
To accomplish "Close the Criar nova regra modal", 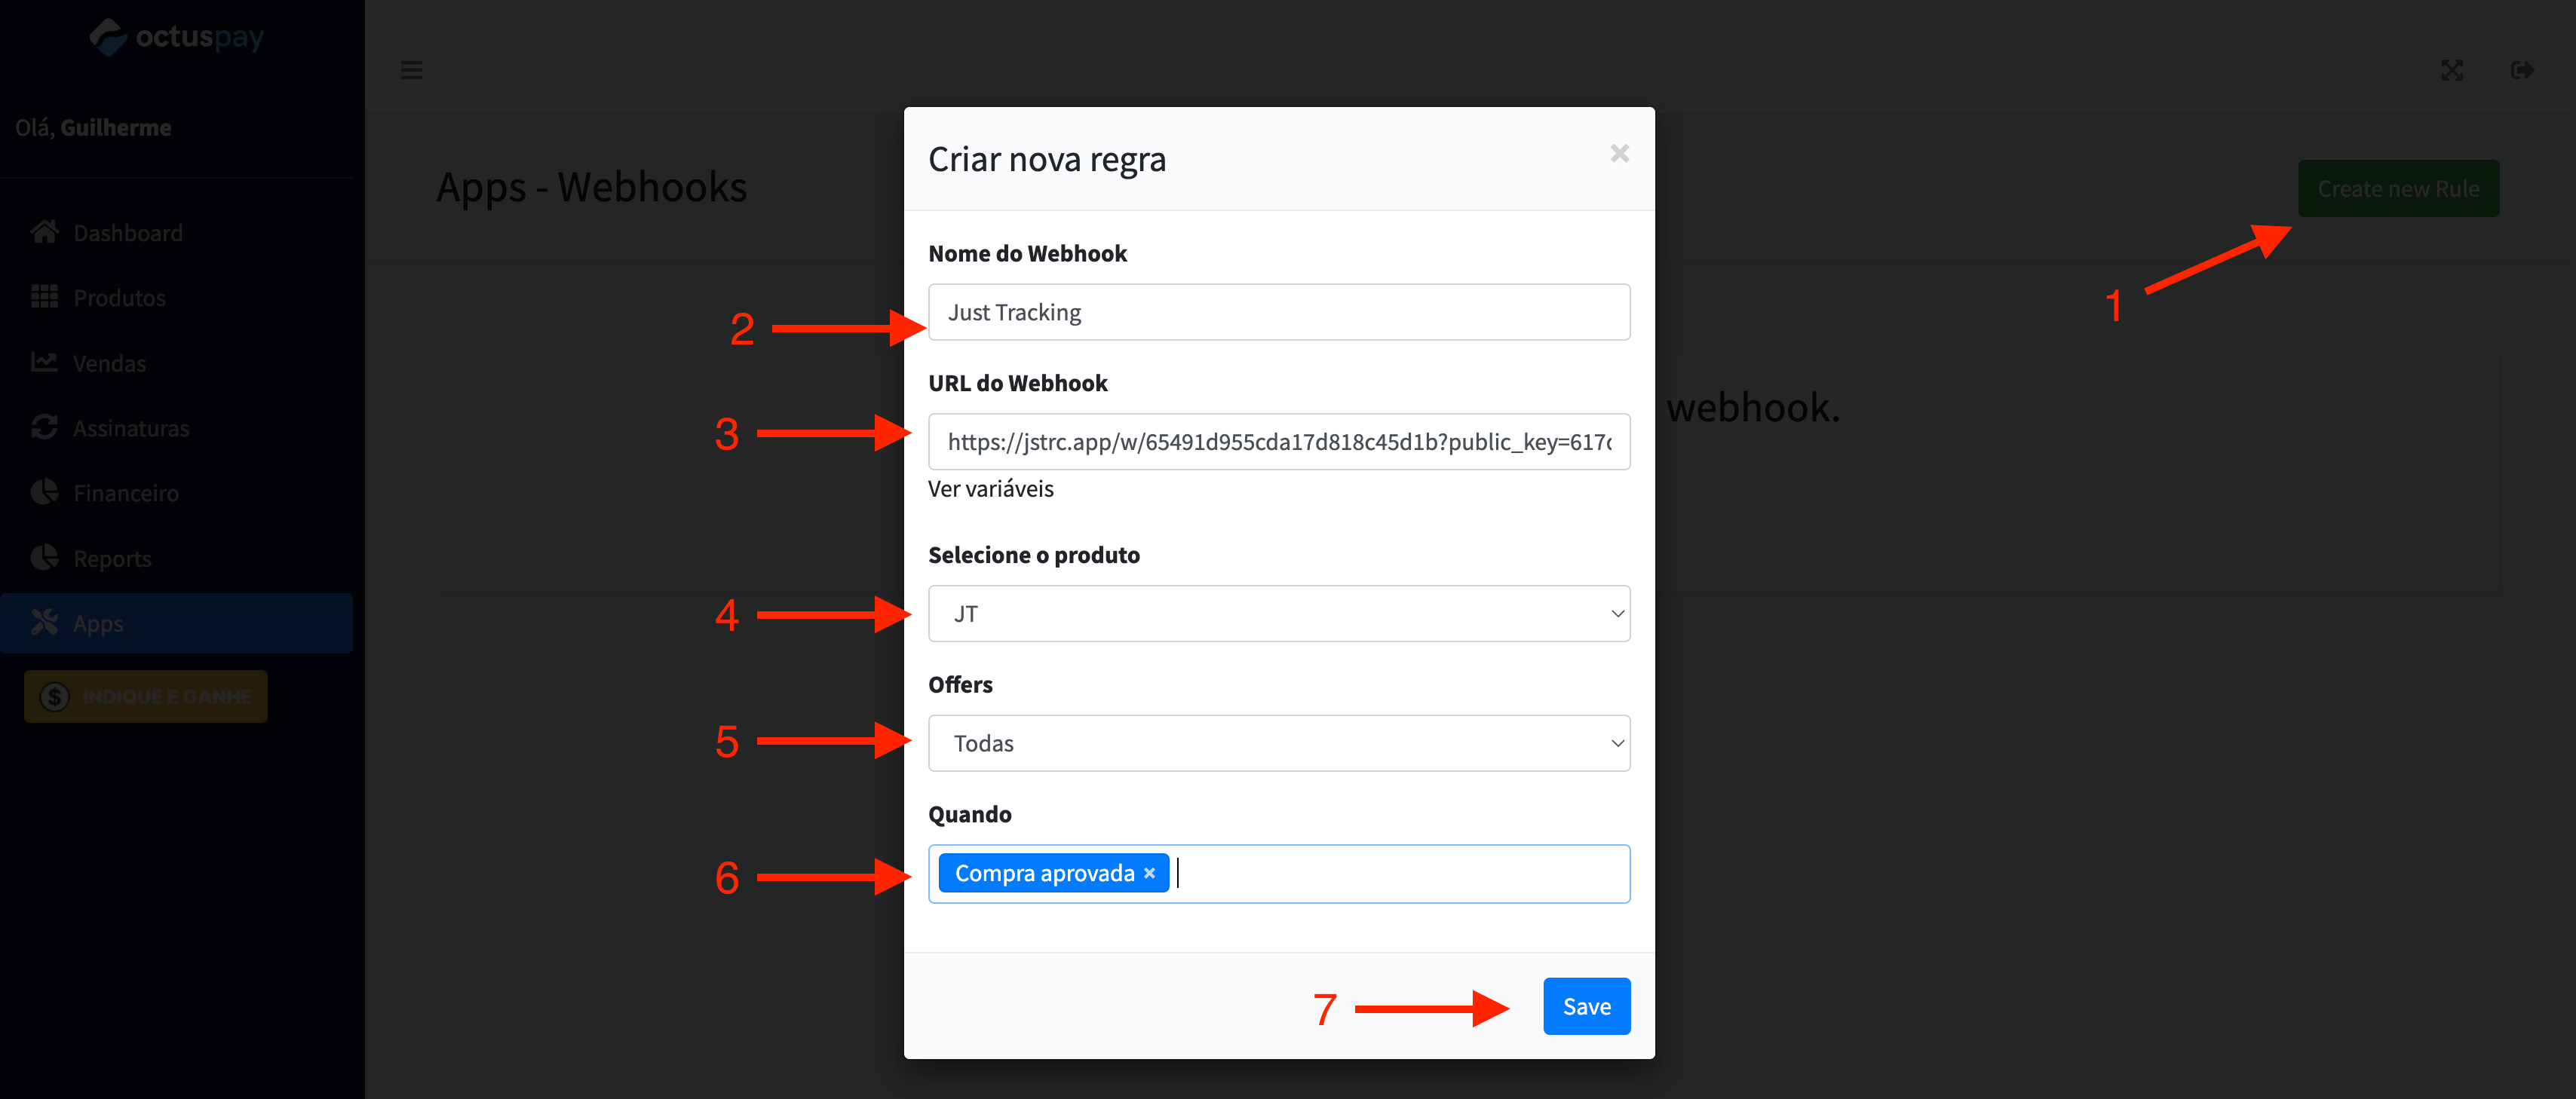I will [x=1620, y=153].
